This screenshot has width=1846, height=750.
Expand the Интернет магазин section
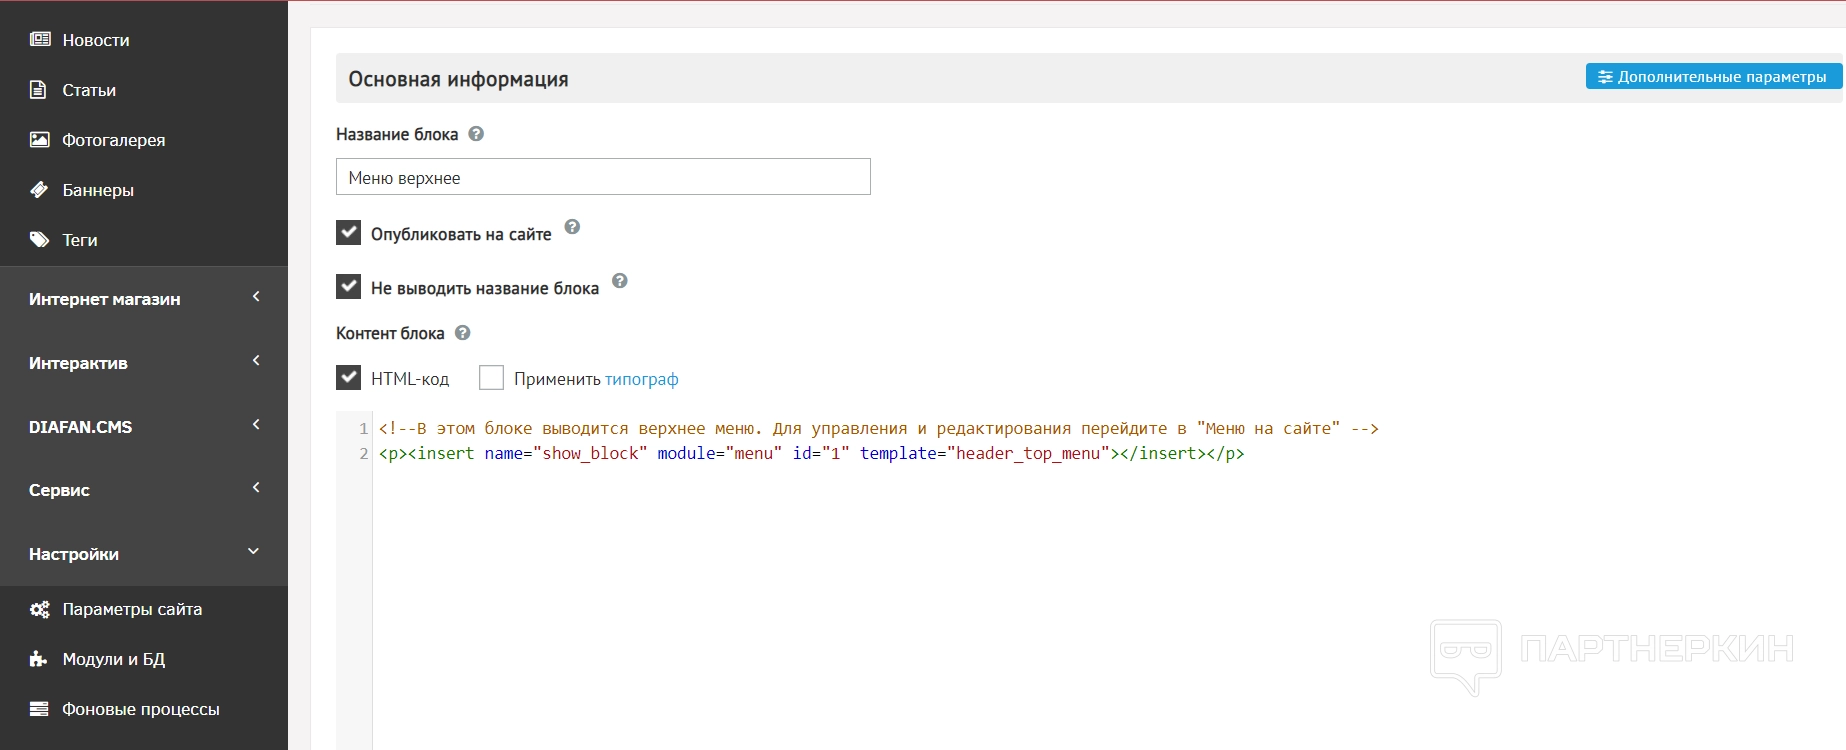pyautogui.click(x=144, y=299)
